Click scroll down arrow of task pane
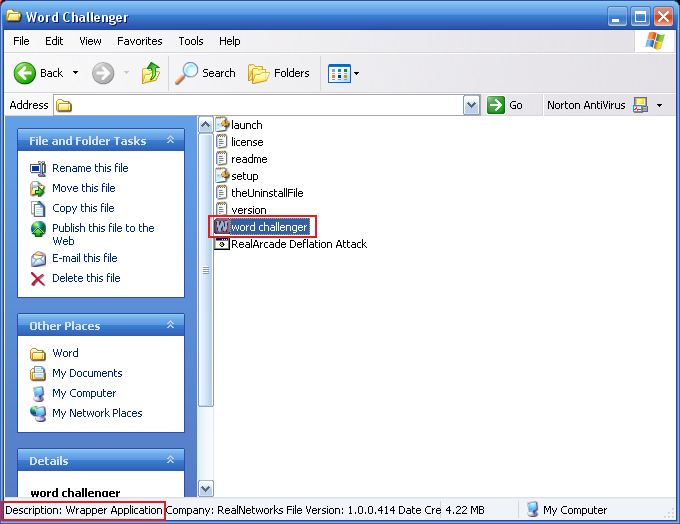Viewport: 680px width, 524px height. (206, 489)
